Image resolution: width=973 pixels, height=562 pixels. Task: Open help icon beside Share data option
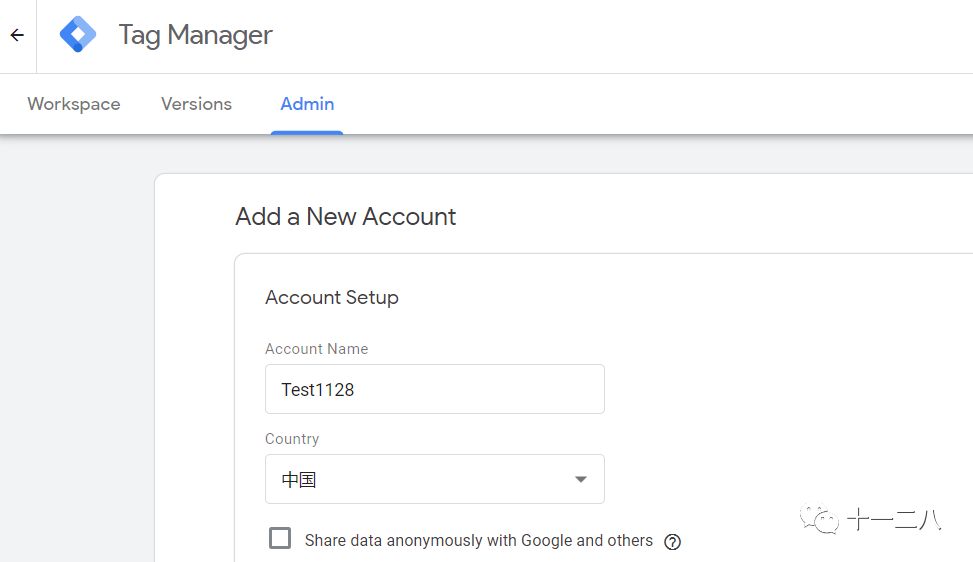pos(672,542)
